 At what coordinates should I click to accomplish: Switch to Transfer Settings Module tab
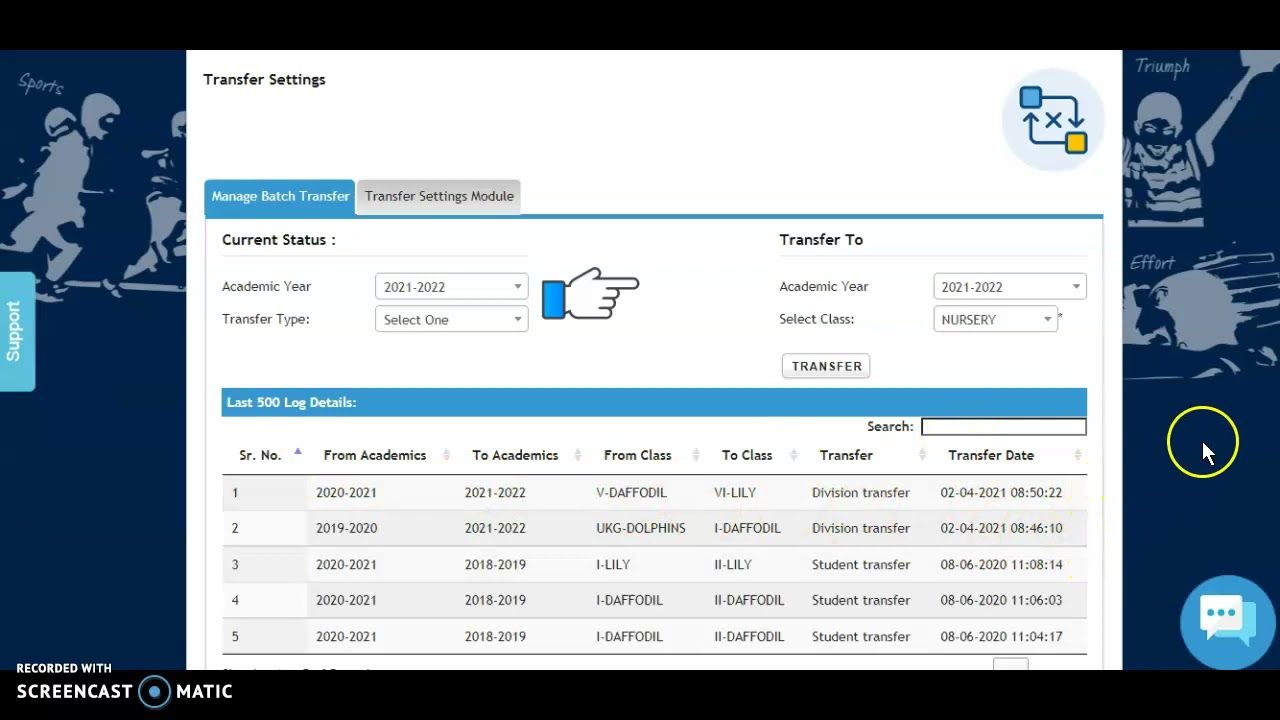439,197
